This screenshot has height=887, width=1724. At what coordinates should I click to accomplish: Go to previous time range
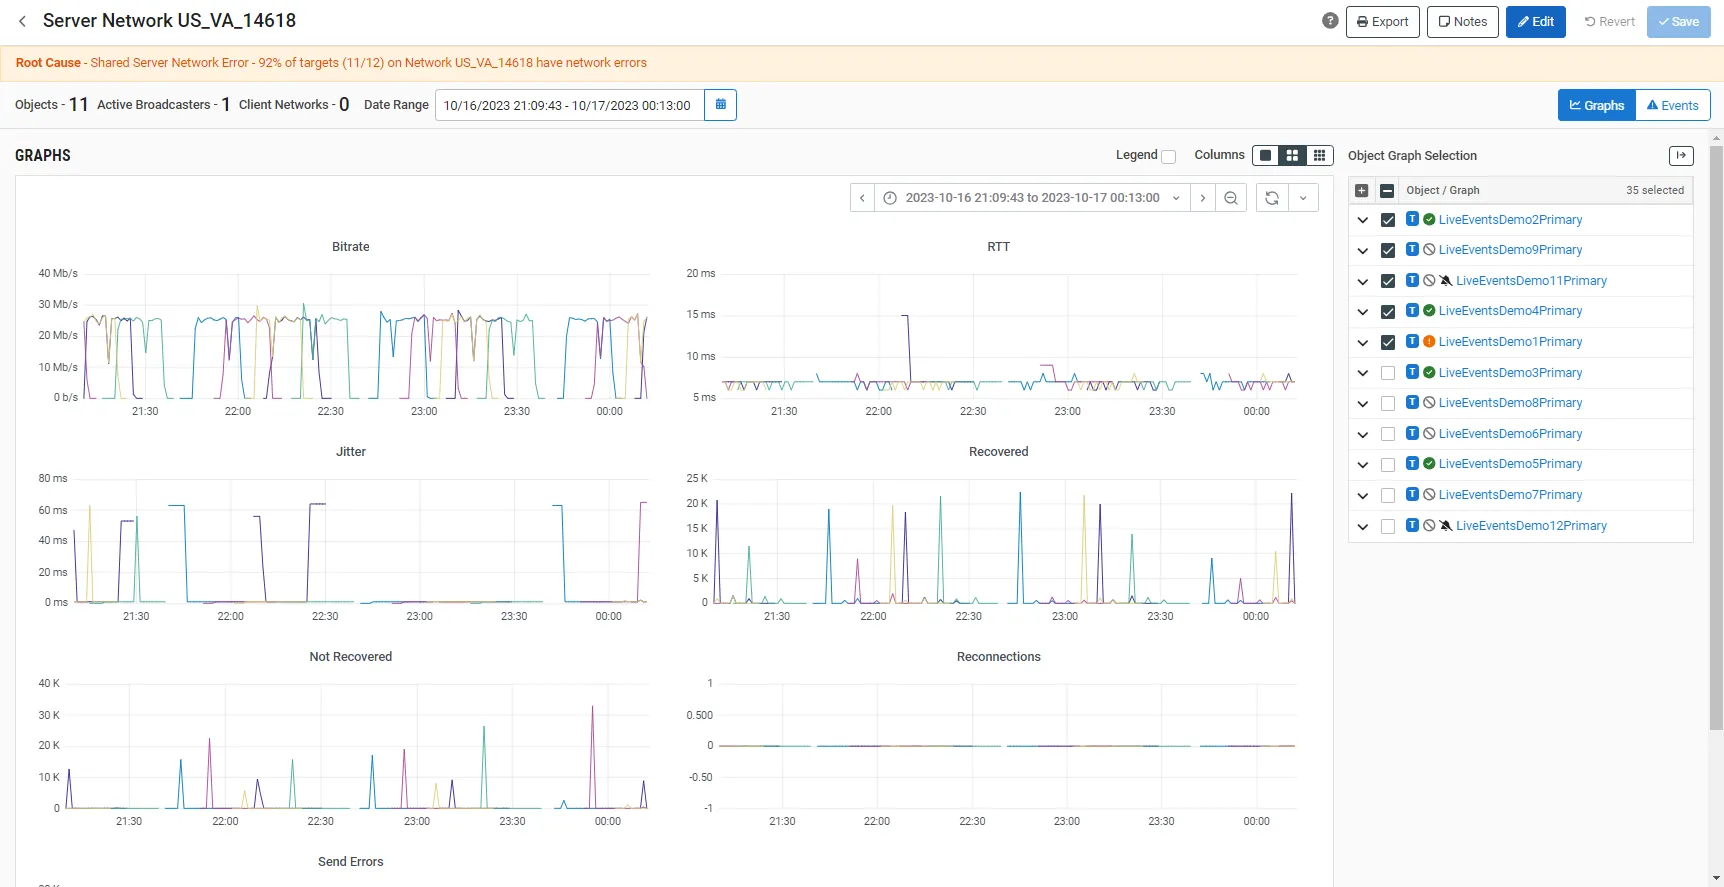click(862, 198)
